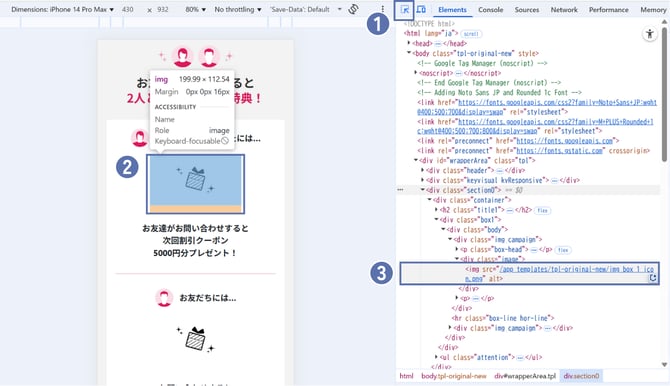The height and width of the screenshot is (386, 670).
Task: Open the accessibility tree view button
Action: 649,34
